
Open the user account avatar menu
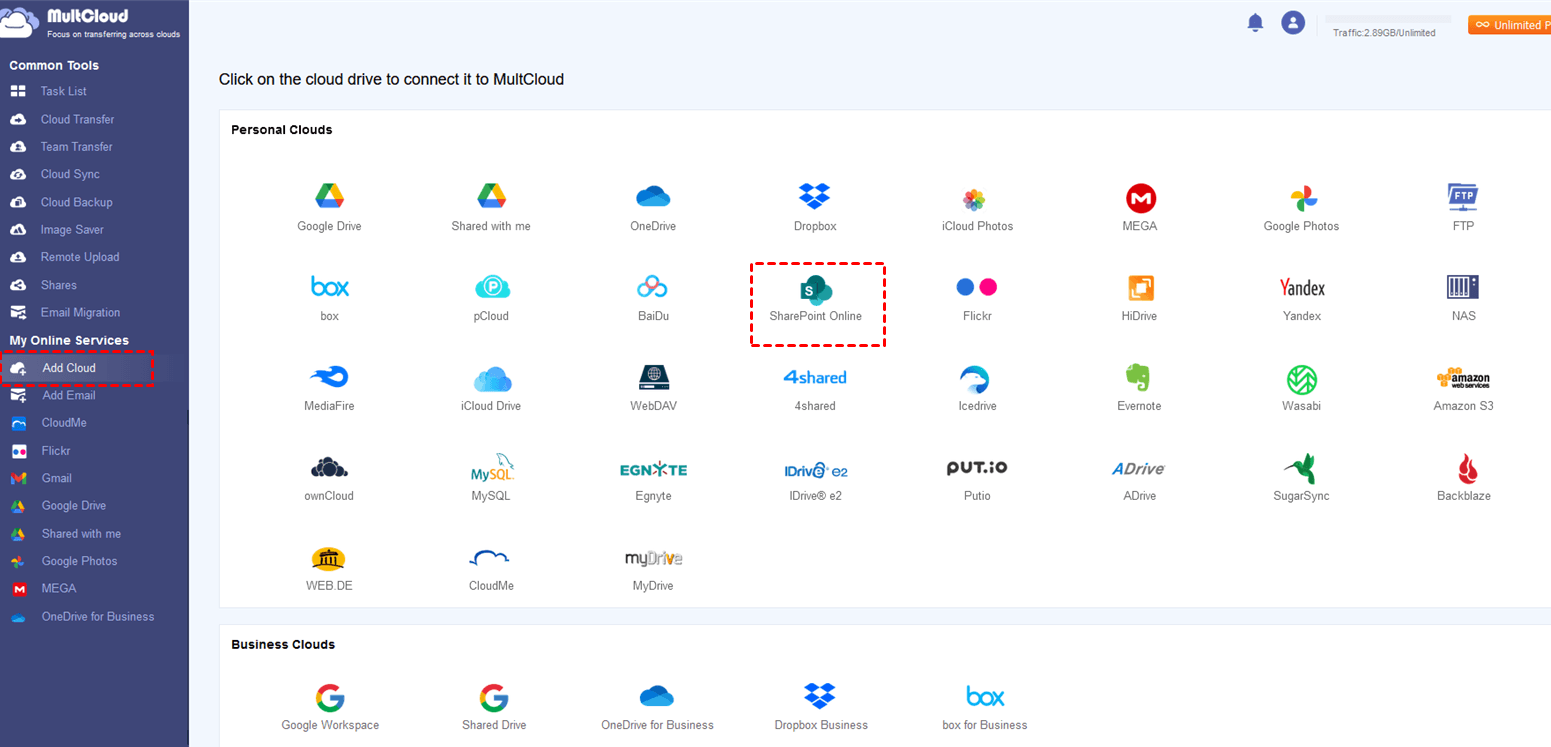[1293, 23]
